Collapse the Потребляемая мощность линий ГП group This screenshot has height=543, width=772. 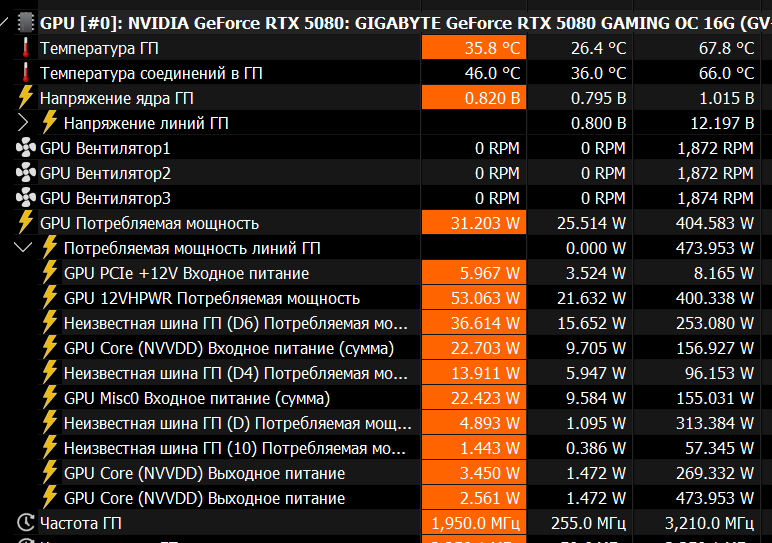pyautogui.click(x=23, y=247)
